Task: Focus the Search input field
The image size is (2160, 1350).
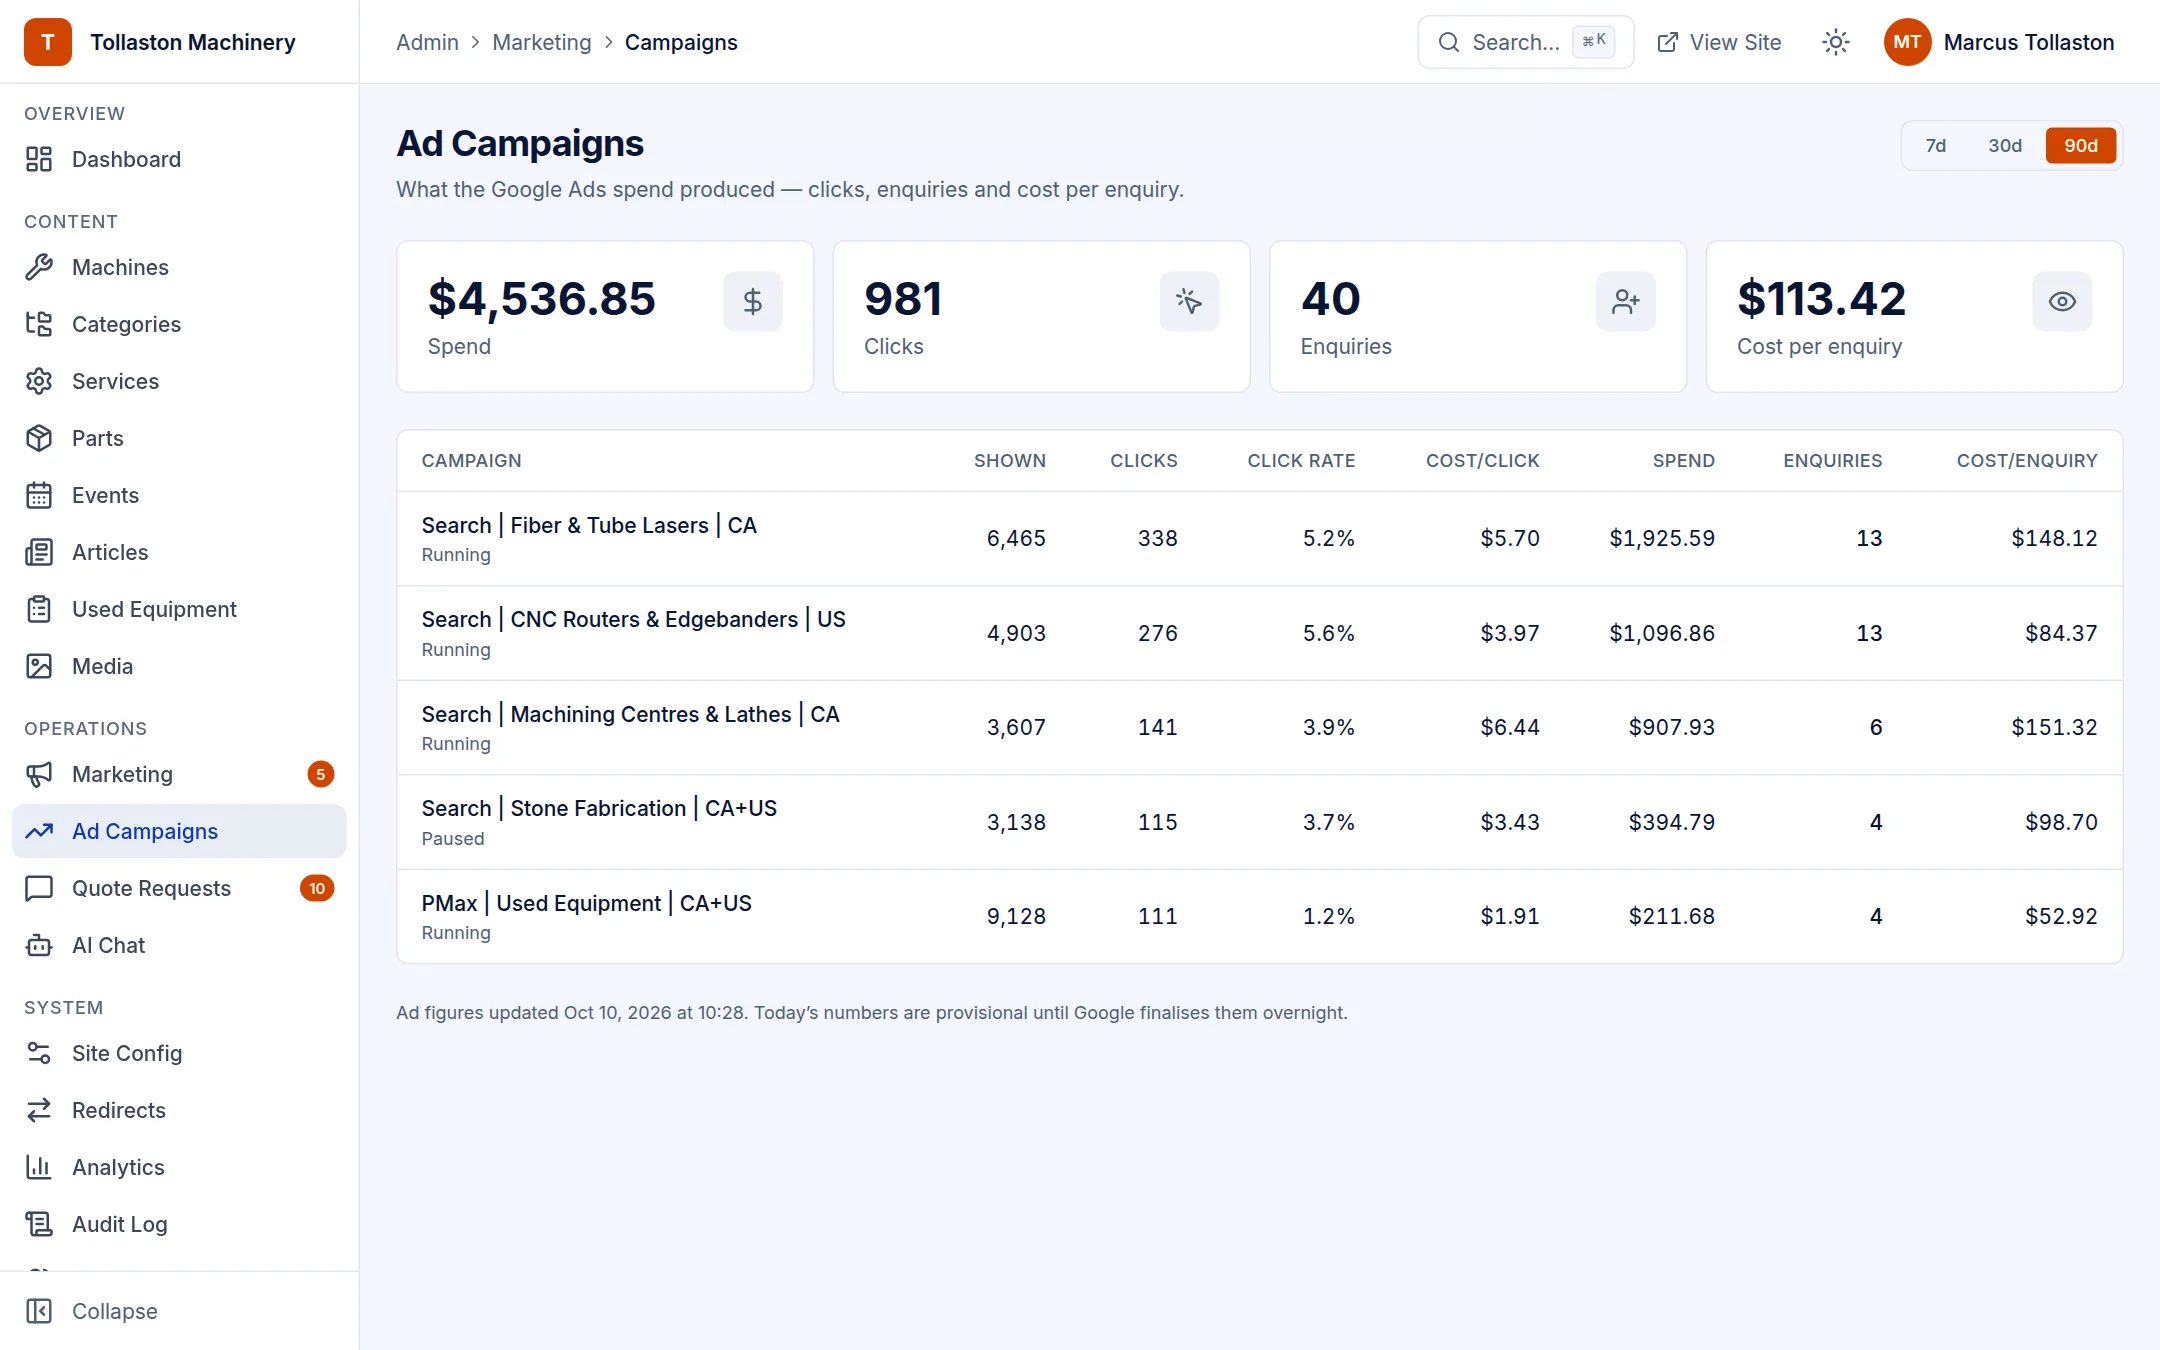Action: (x=1526, y=42)
